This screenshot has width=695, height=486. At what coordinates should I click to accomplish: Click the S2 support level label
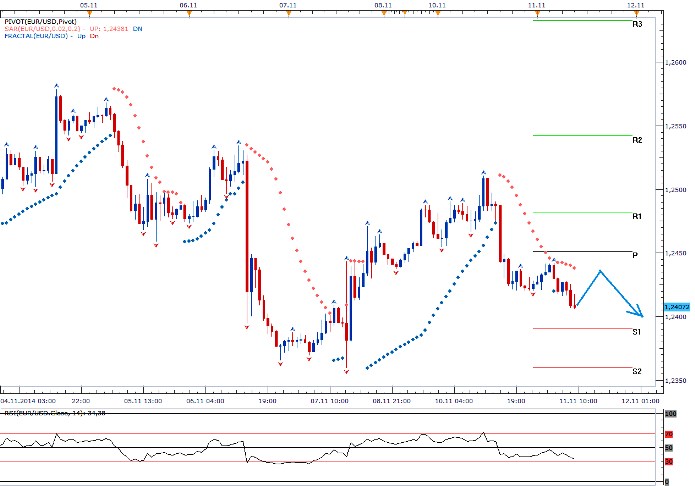pyautogui.click(x=637, y=371)
